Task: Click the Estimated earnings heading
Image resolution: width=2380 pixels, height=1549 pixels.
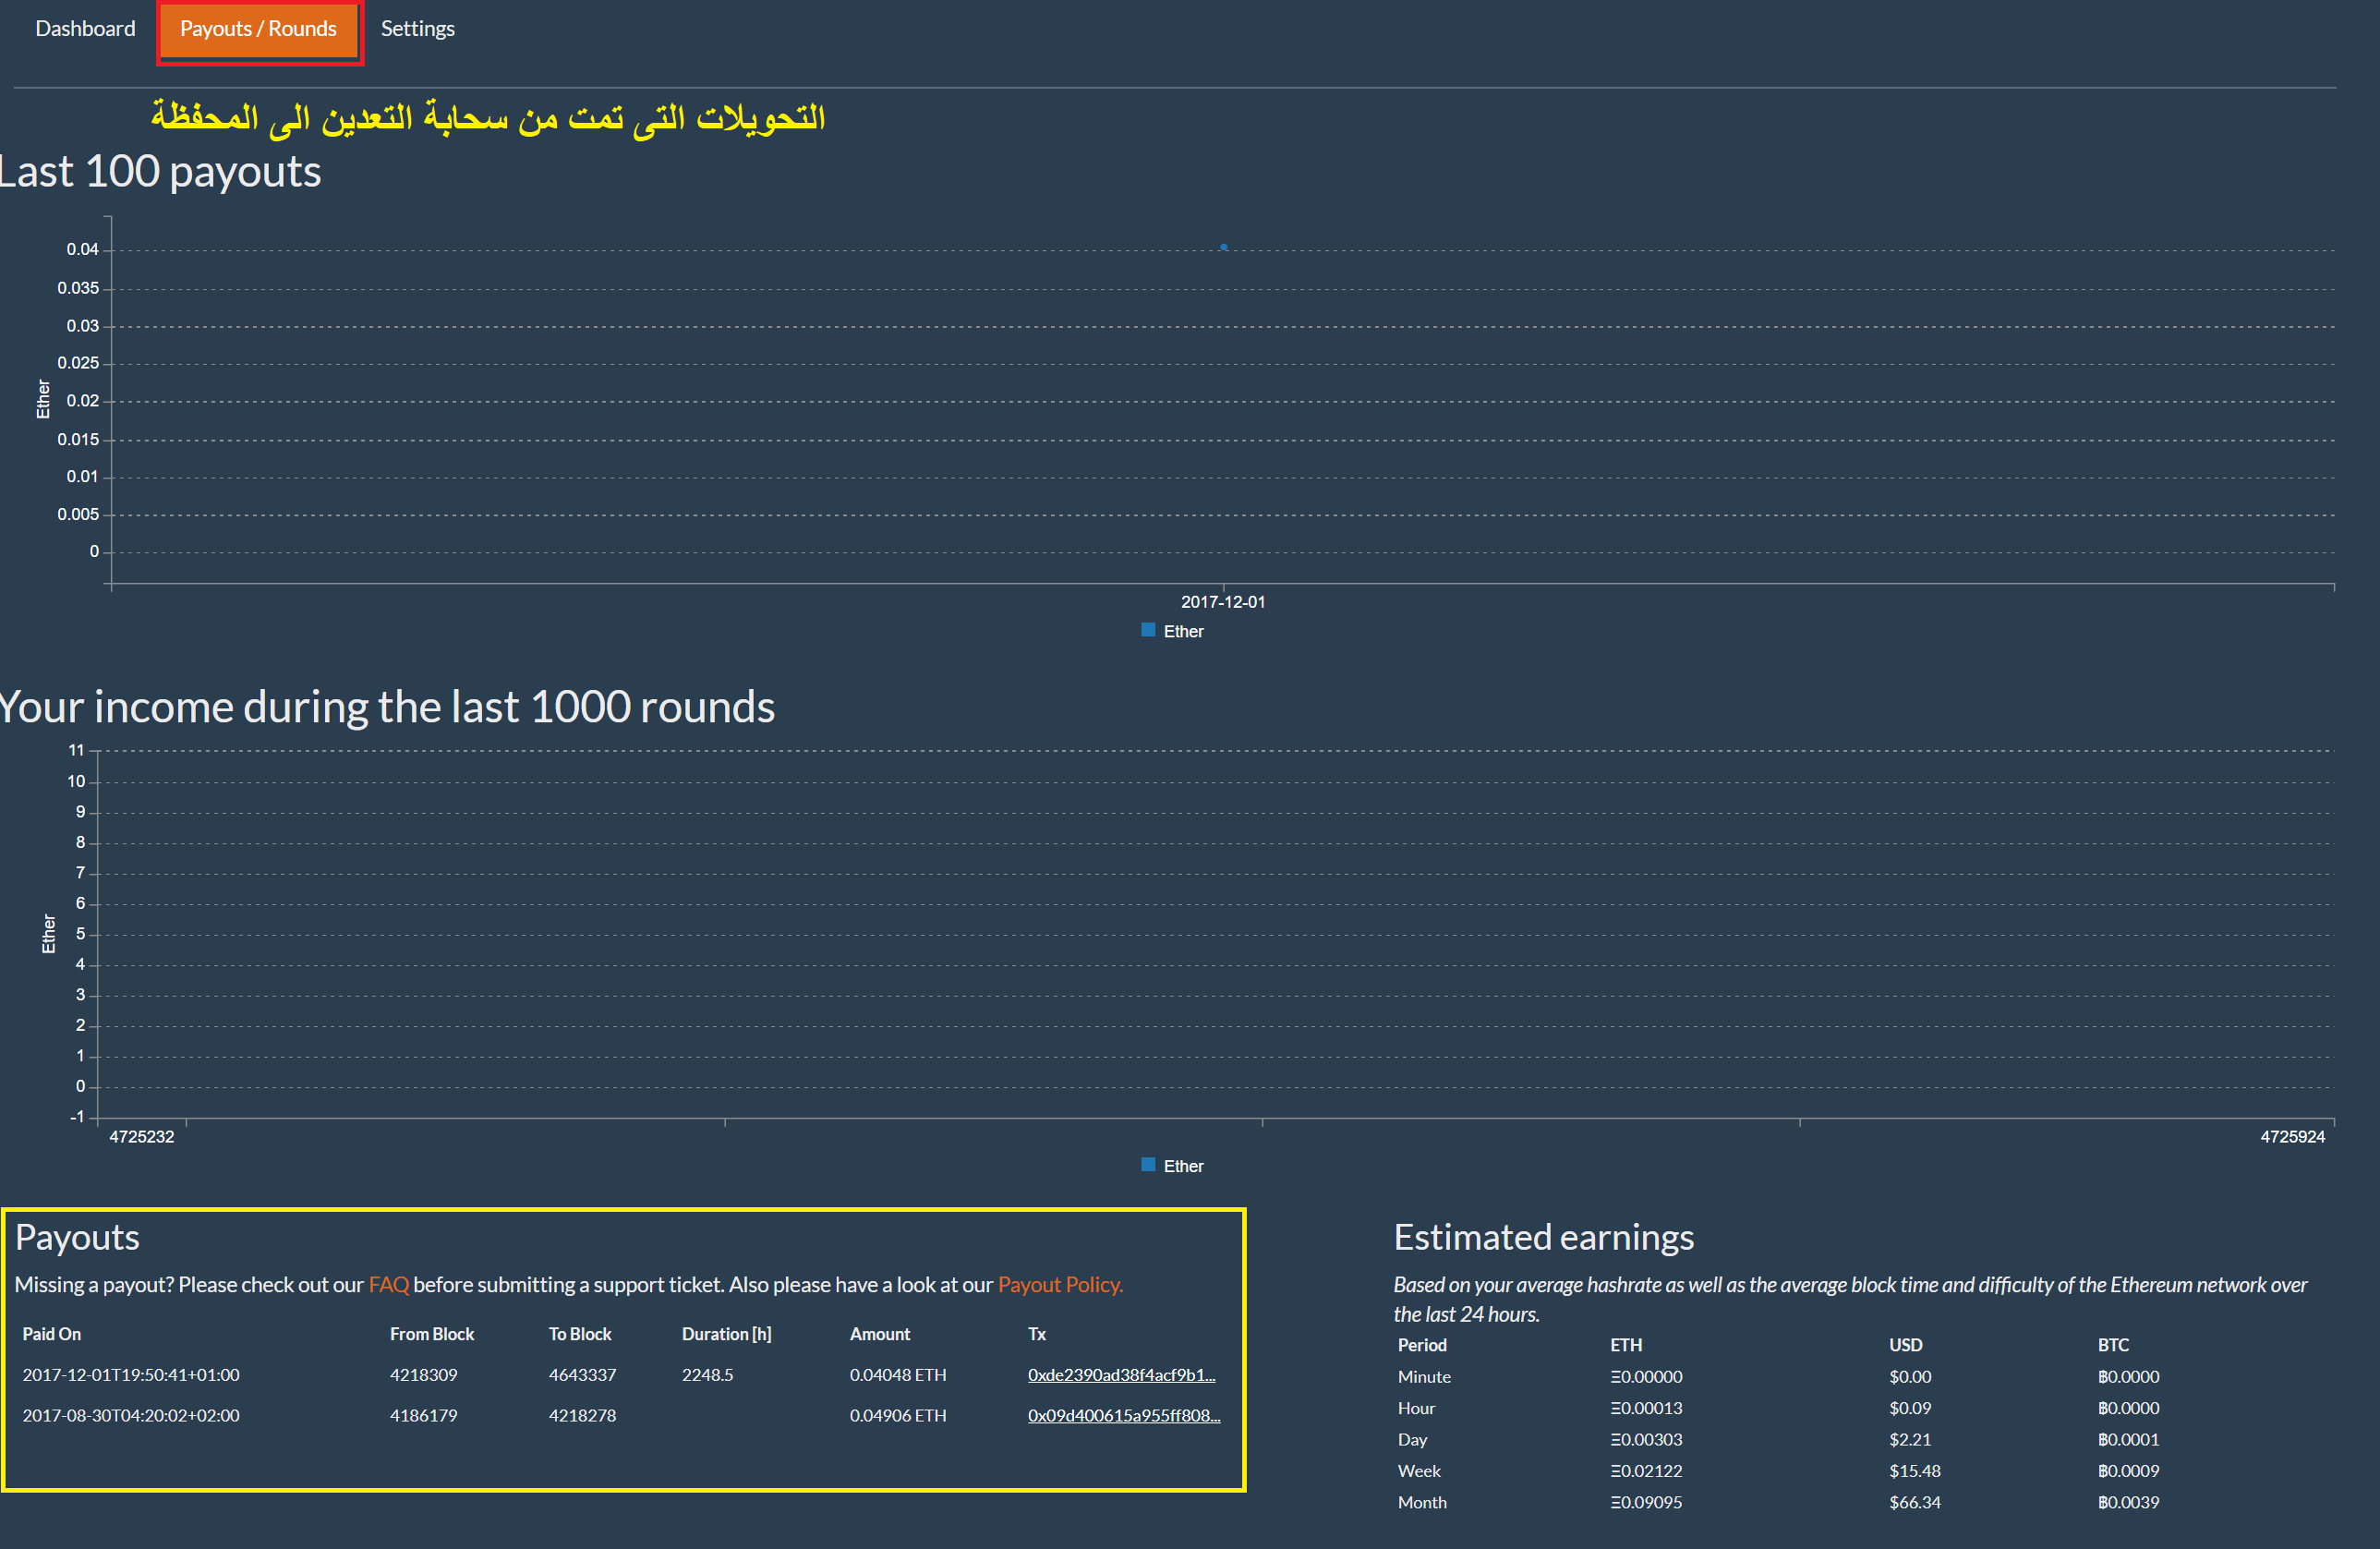Action: 1544,1238
